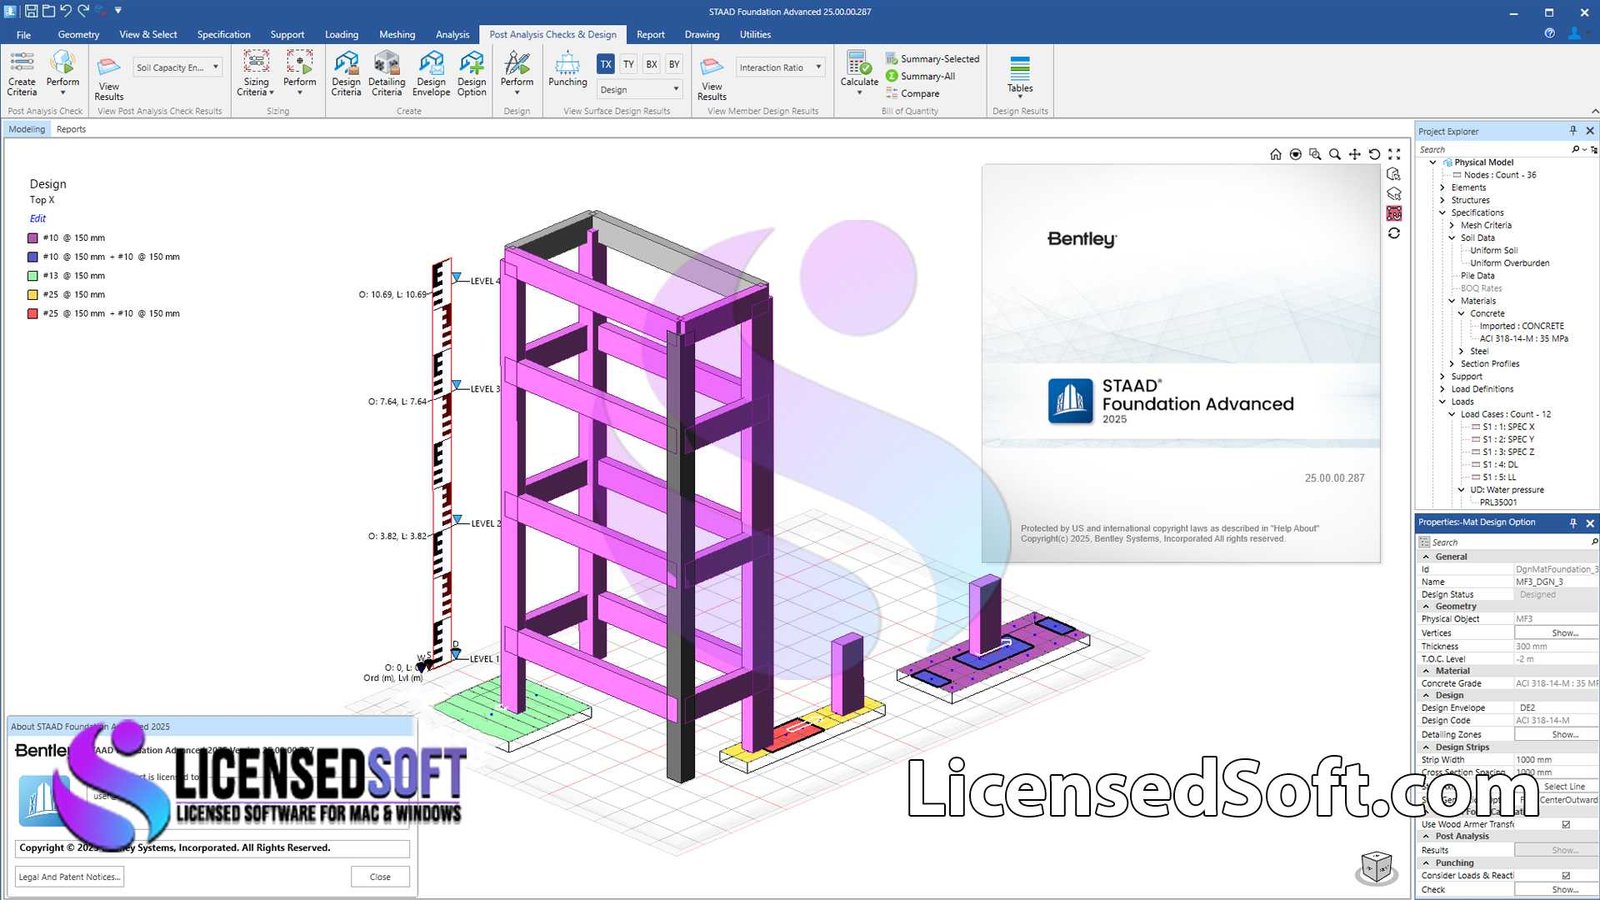Click Show button for Detailing Zones
1600x900 pixels.
pos(1556,735)
